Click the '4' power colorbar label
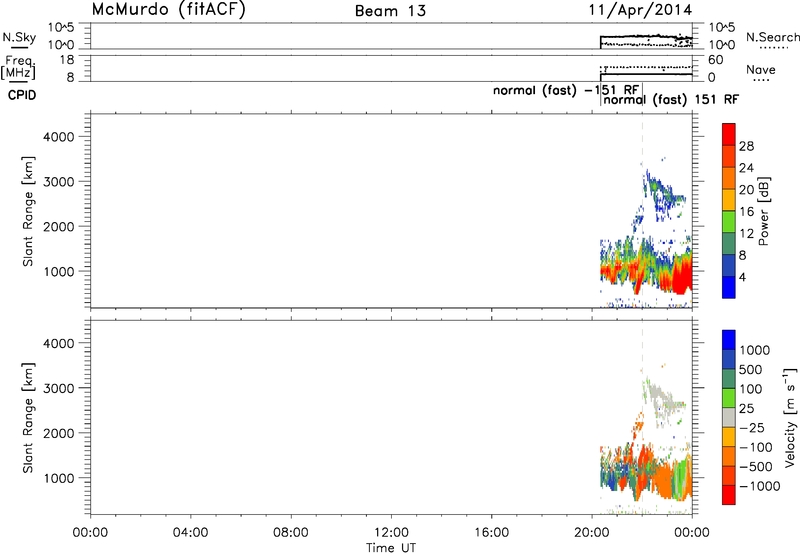 [743, 277]
